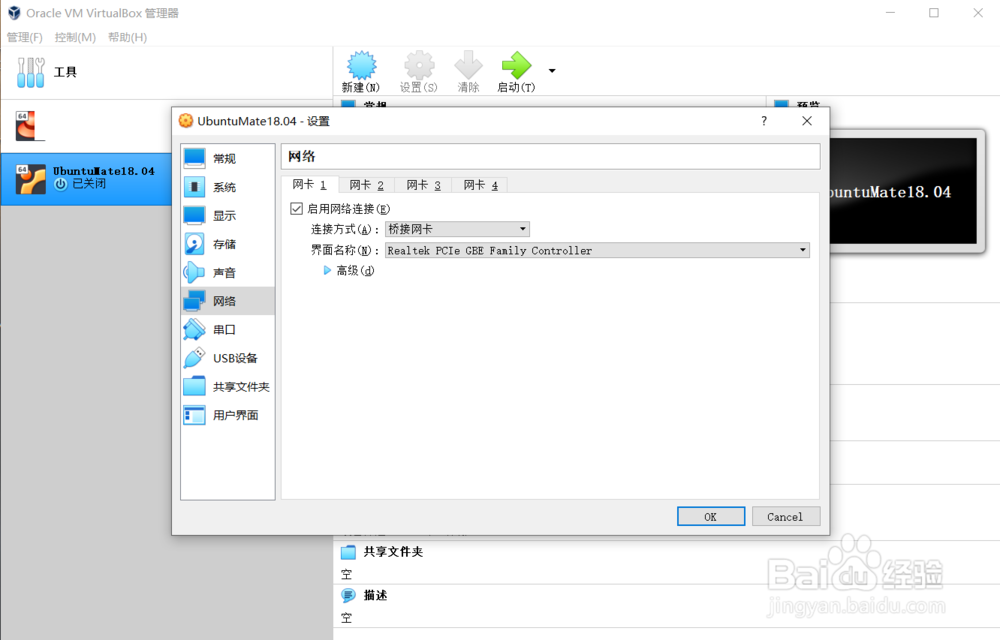The height and width of the screenshot is (640, 1000).
Task: Open the 用户界面 (User Interface) settings category
Action: 227,415
